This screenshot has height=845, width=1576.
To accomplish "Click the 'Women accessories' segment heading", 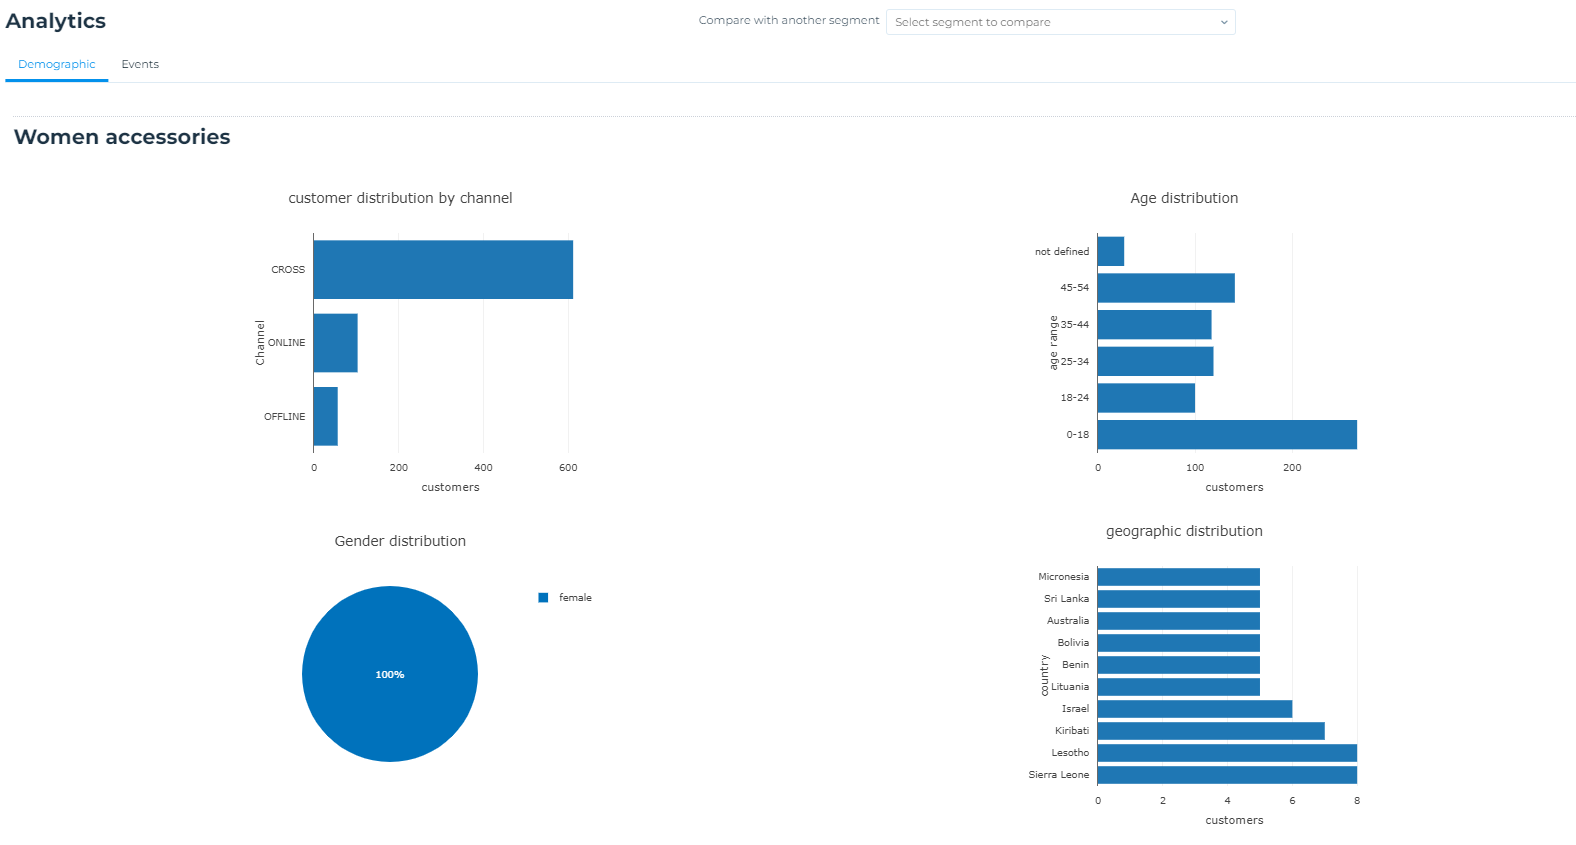I will click(x=122, y=137).
